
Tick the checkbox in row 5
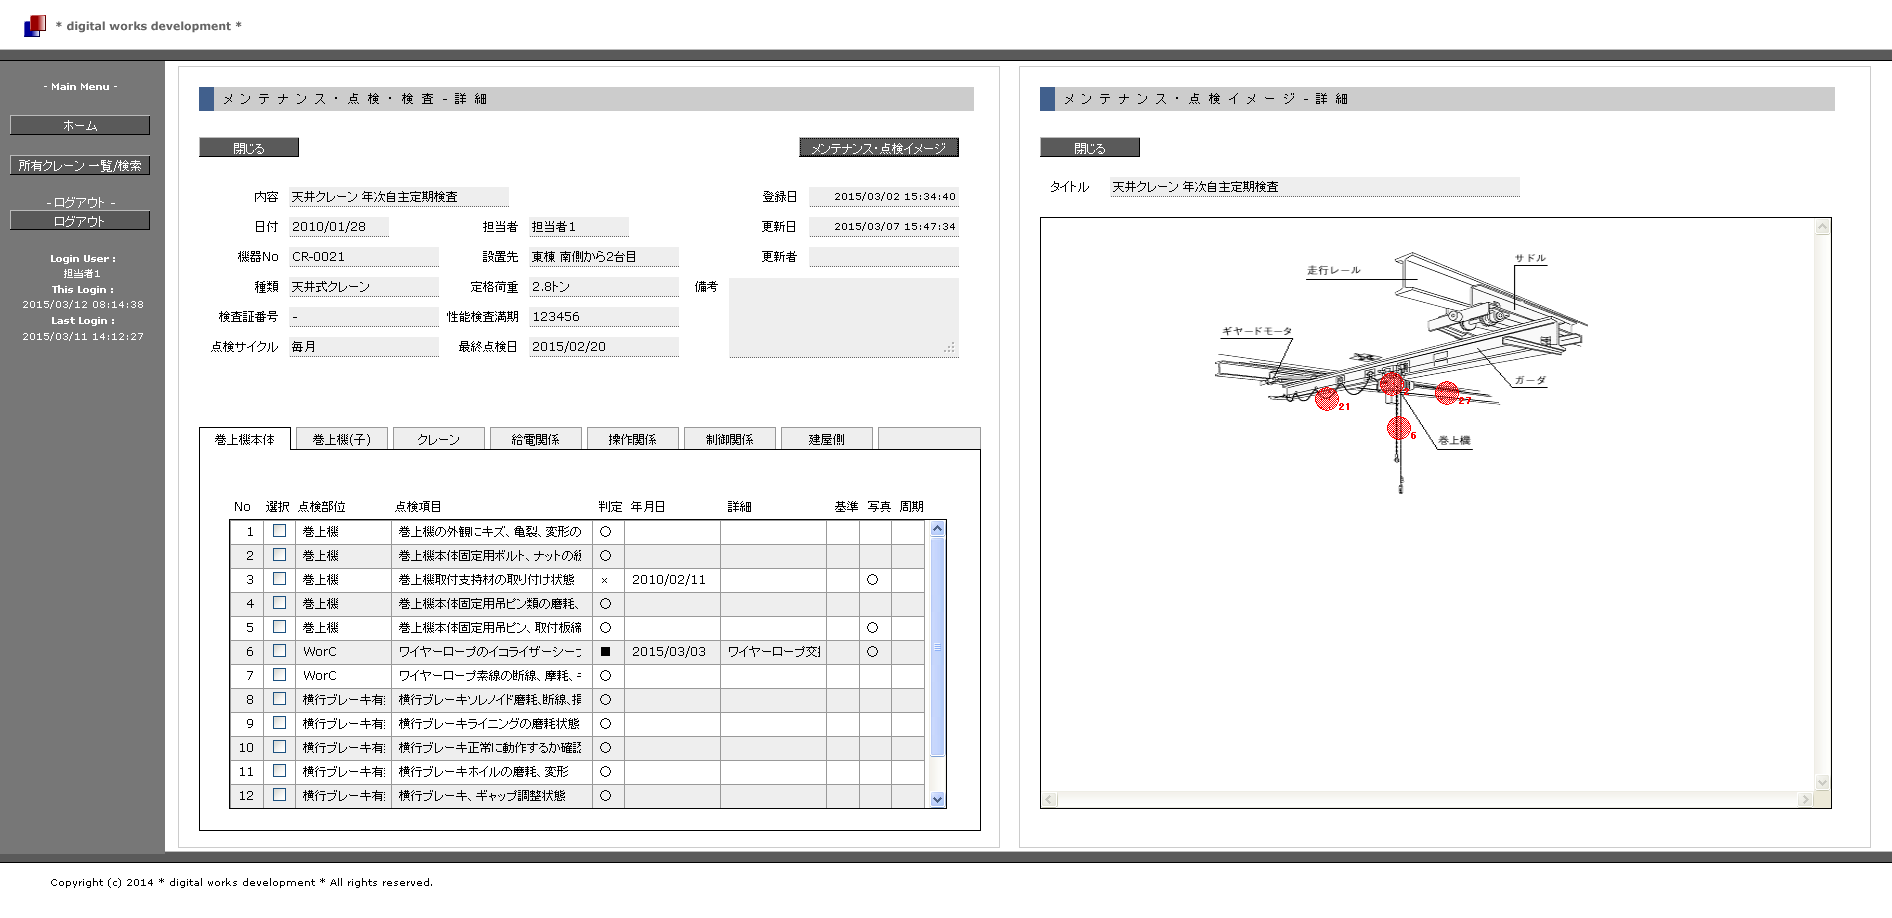click(x=280, y=627)
